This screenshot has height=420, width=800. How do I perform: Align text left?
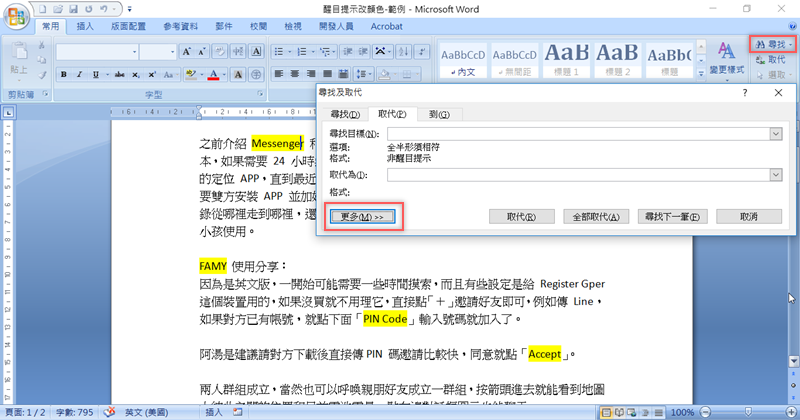(x=279, y=75)
